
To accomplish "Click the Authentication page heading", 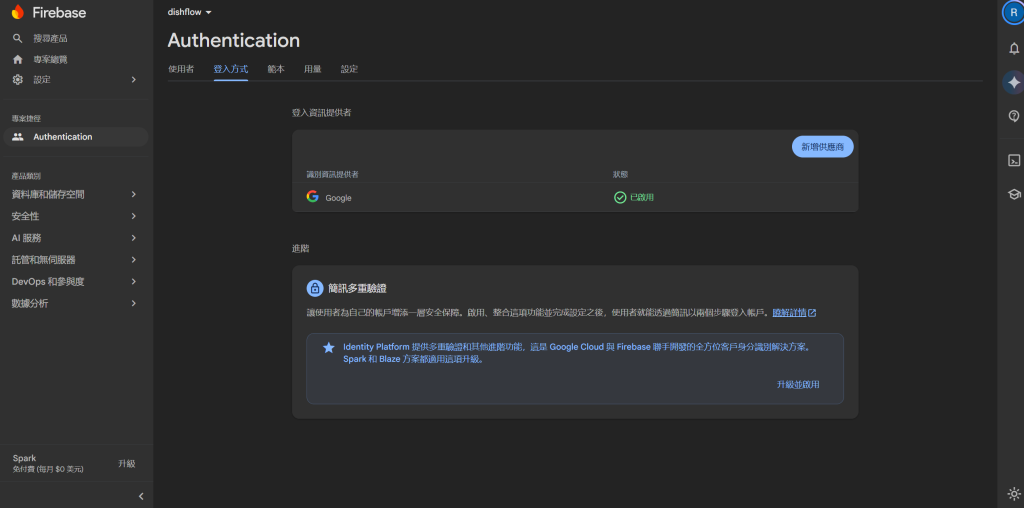I will click(234, 40).
